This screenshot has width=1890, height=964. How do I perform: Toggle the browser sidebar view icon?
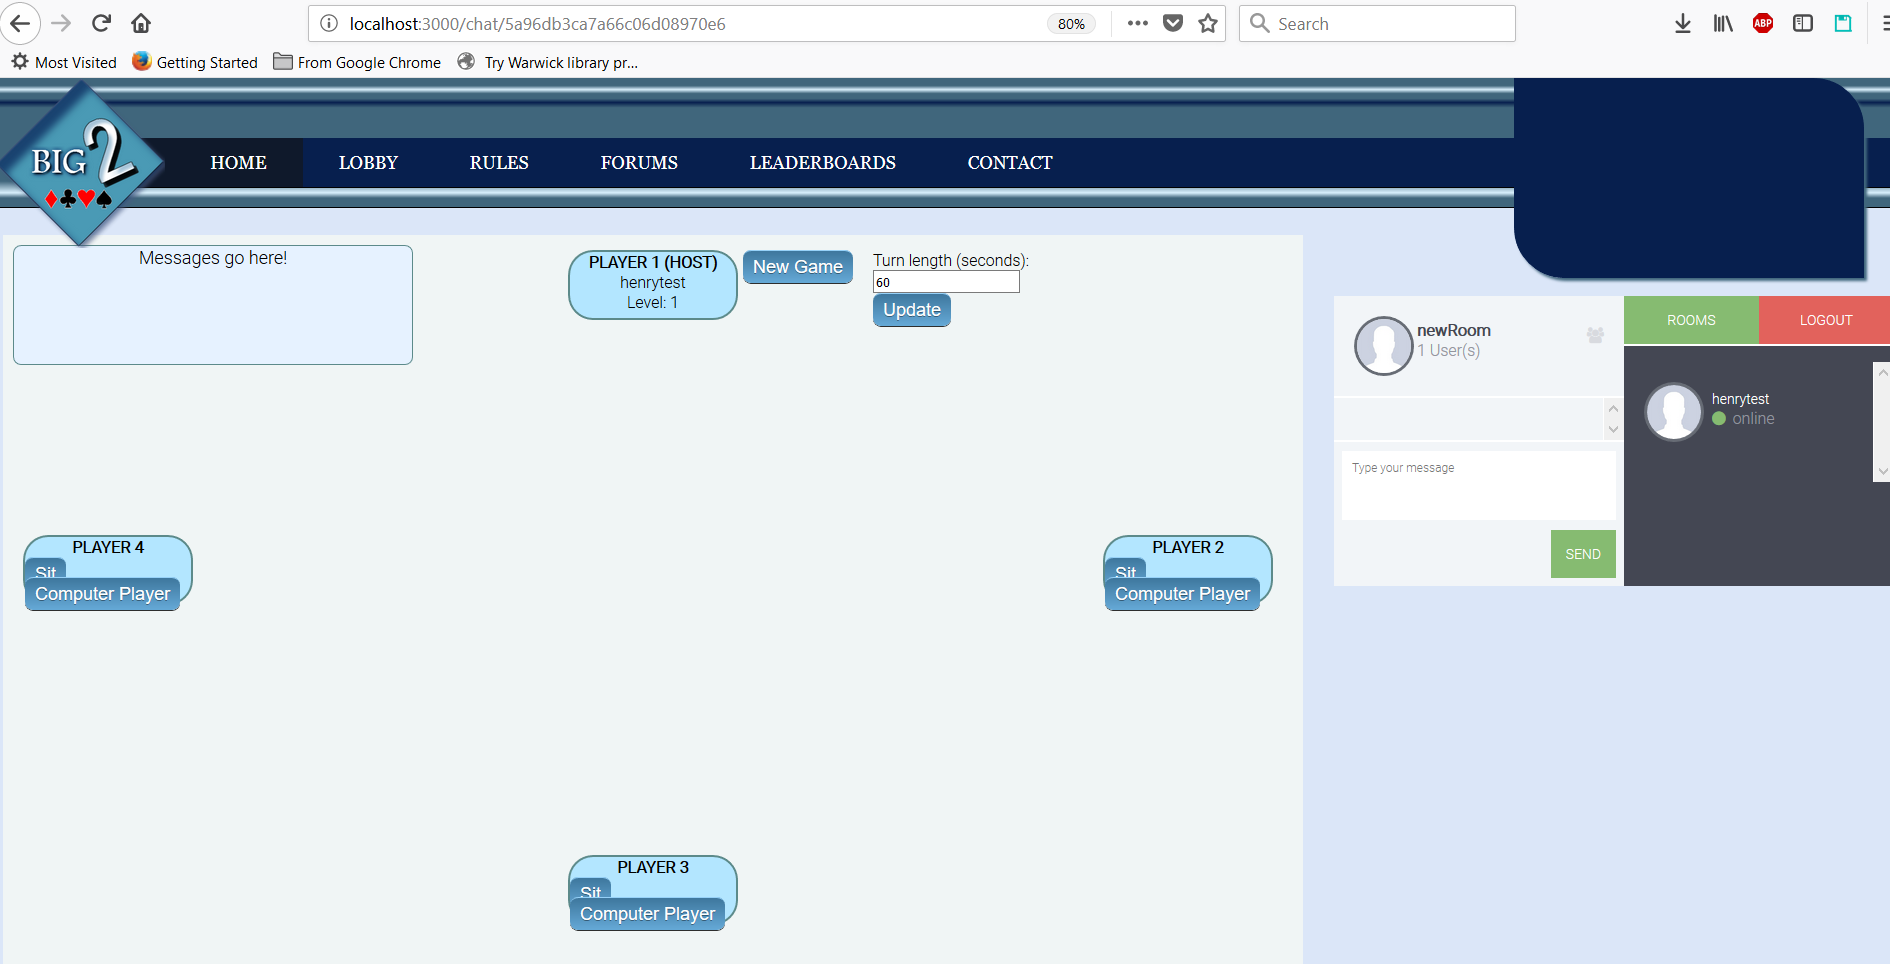pos(1802,23)
